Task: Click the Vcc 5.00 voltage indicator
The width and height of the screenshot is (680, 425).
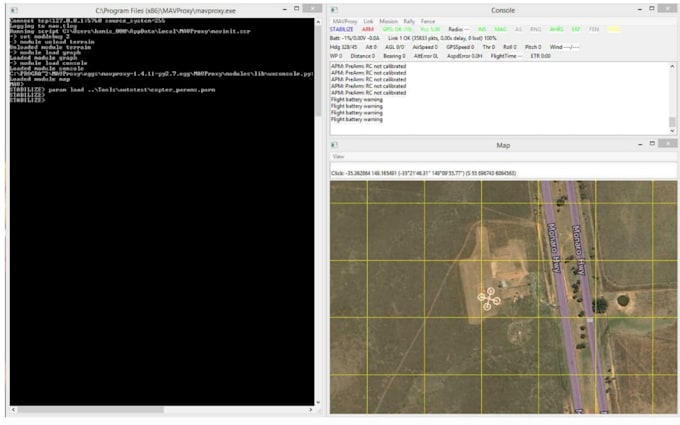Action: tap(430, 29)
